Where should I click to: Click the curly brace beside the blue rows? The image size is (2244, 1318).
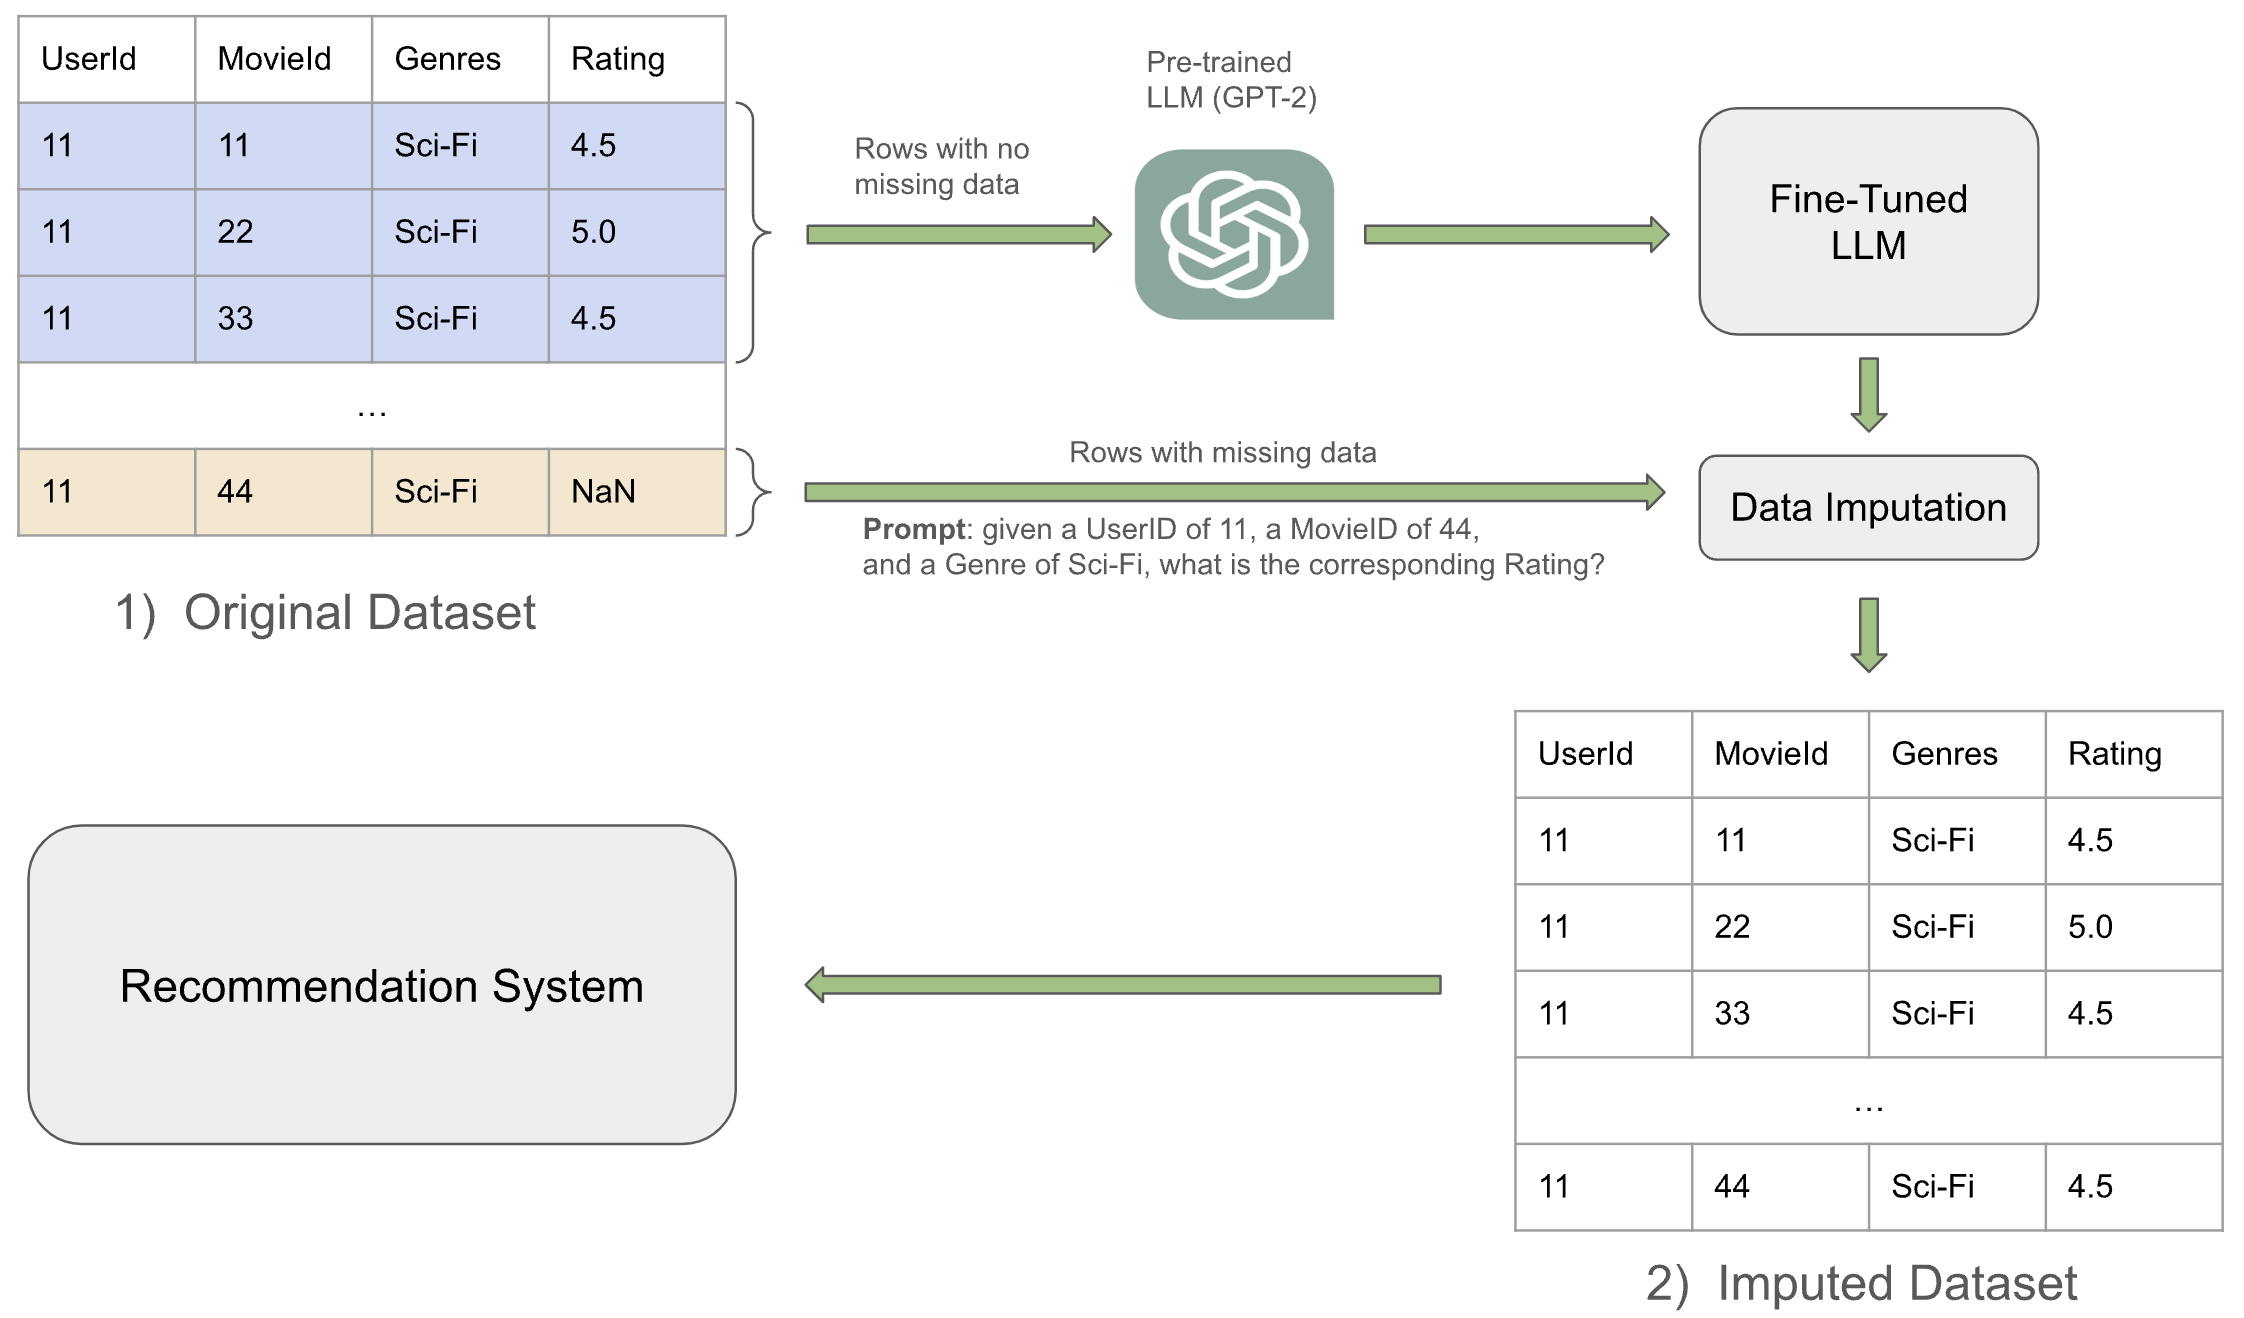click(x=752, y=232)
